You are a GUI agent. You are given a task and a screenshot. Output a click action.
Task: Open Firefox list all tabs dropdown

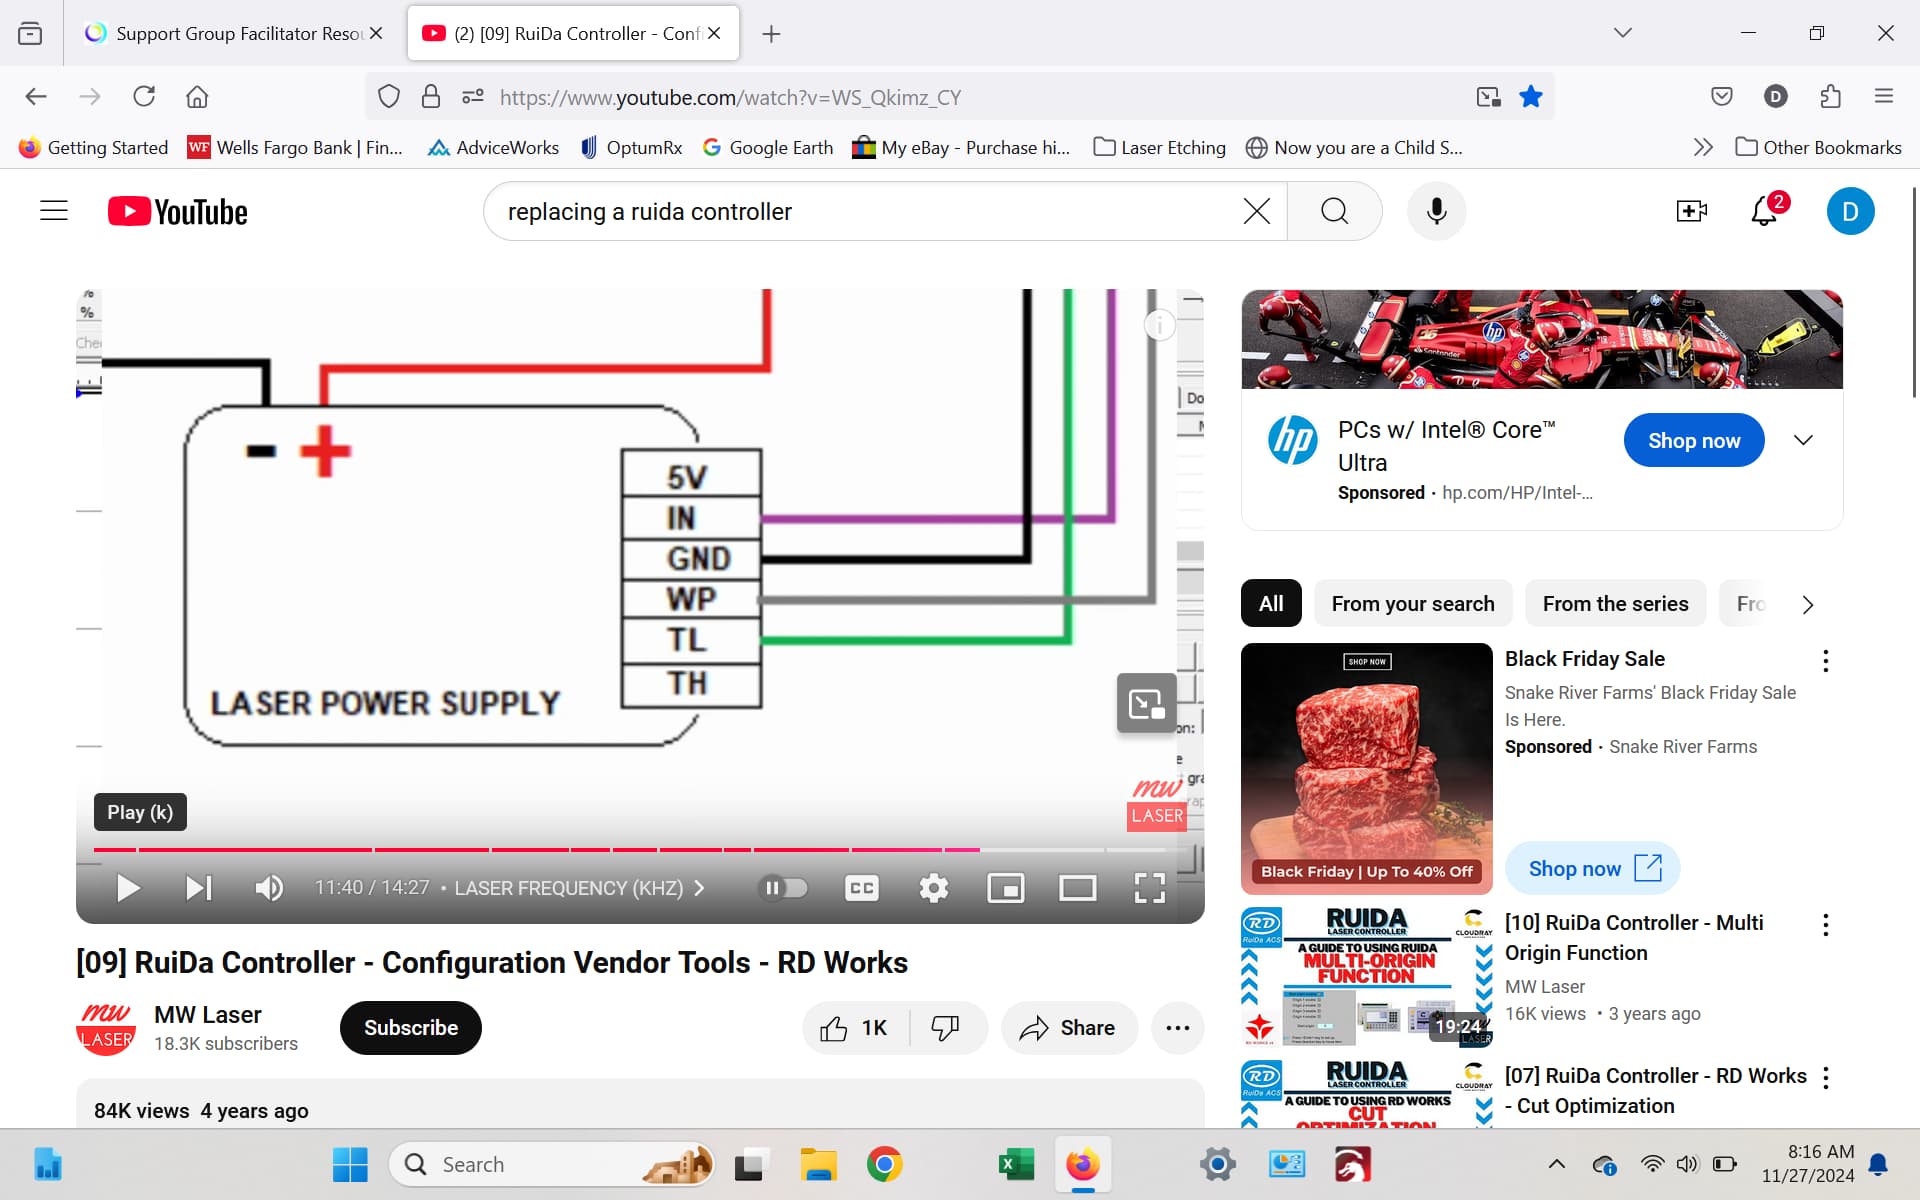coord(1622,33)
